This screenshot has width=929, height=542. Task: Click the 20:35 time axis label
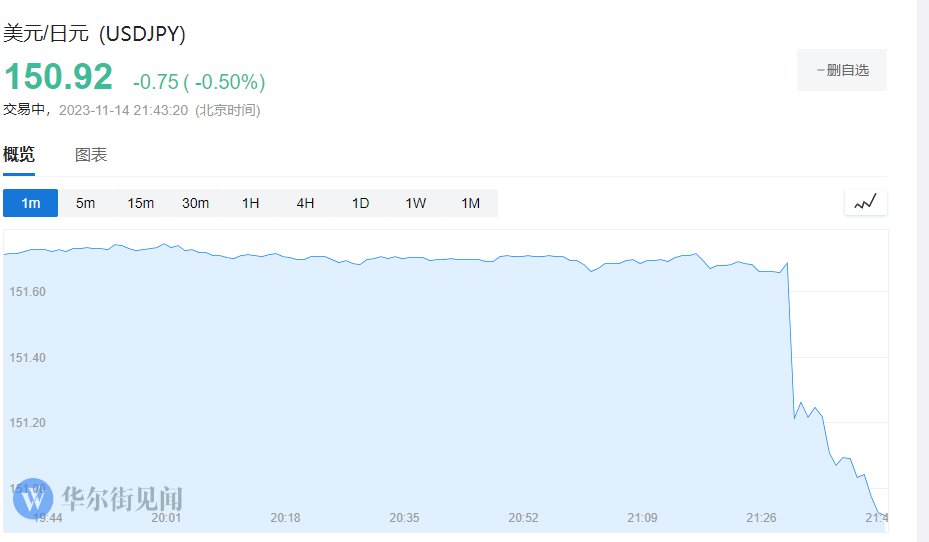(404, 518)
